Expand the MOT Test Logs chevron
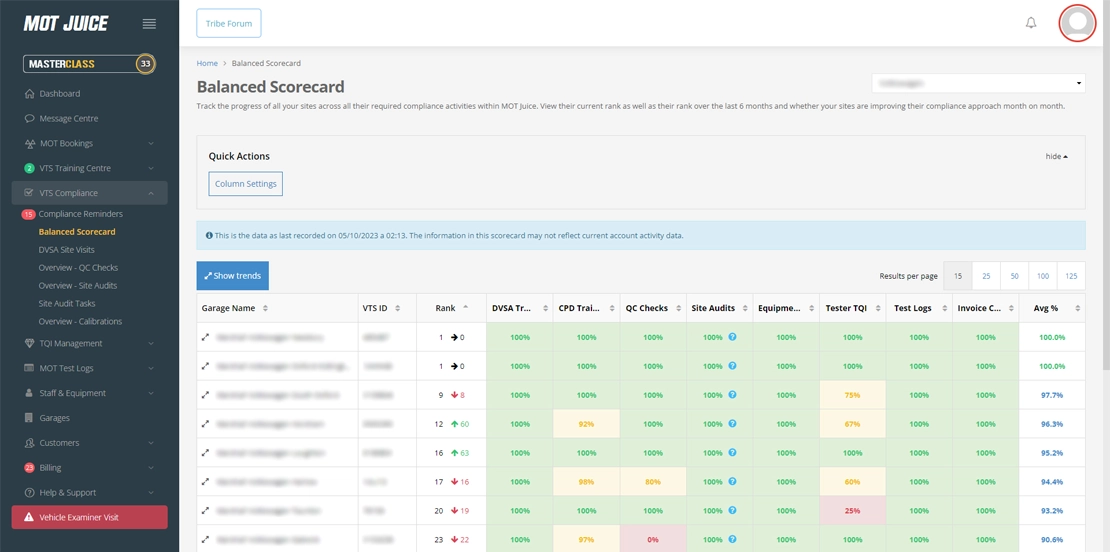The width and height of the screenshot is (1110, 552). tap(151, 368)
